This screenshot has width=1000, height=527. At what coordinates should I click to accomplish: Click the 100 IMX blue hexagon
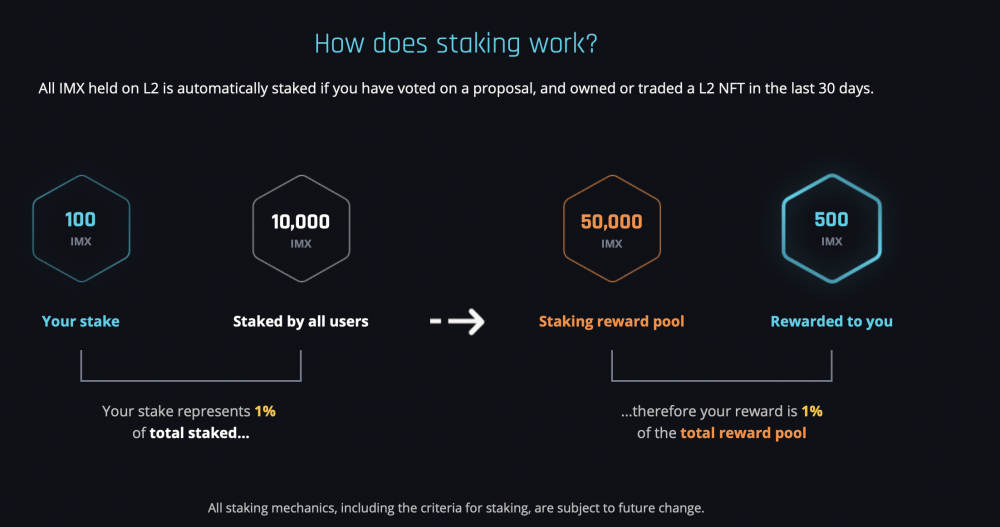pyautogui.click(x=81, y=228)
